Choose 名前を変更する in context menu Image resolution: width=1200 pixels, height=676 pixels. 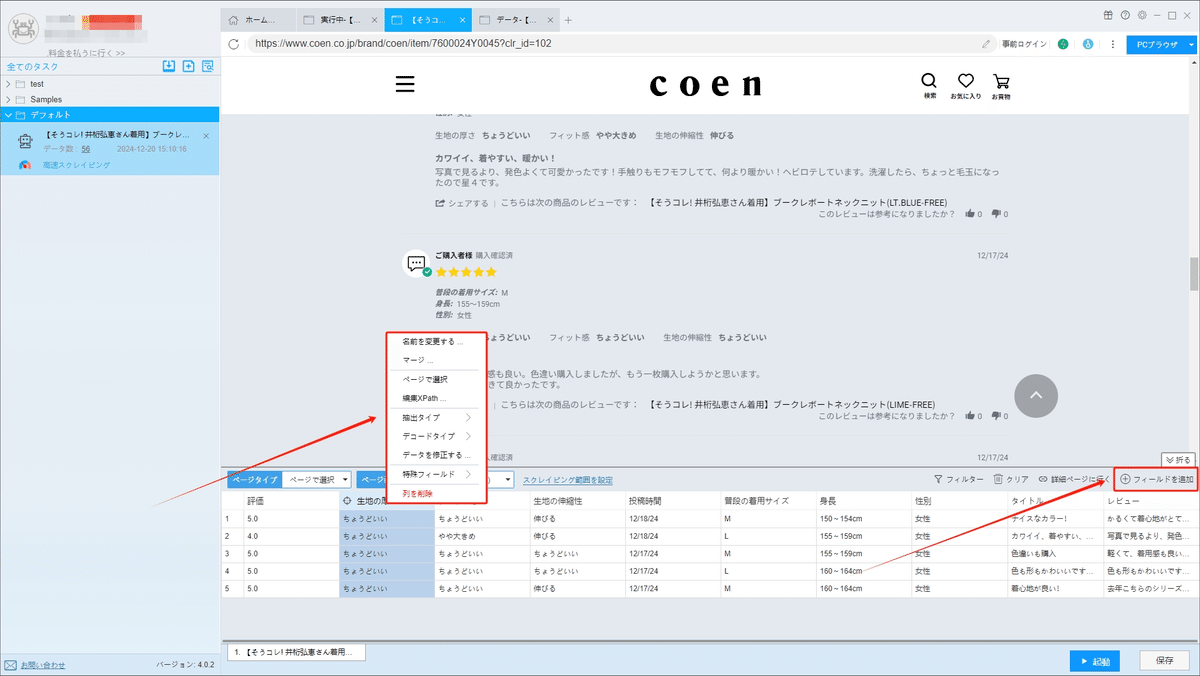436,341
